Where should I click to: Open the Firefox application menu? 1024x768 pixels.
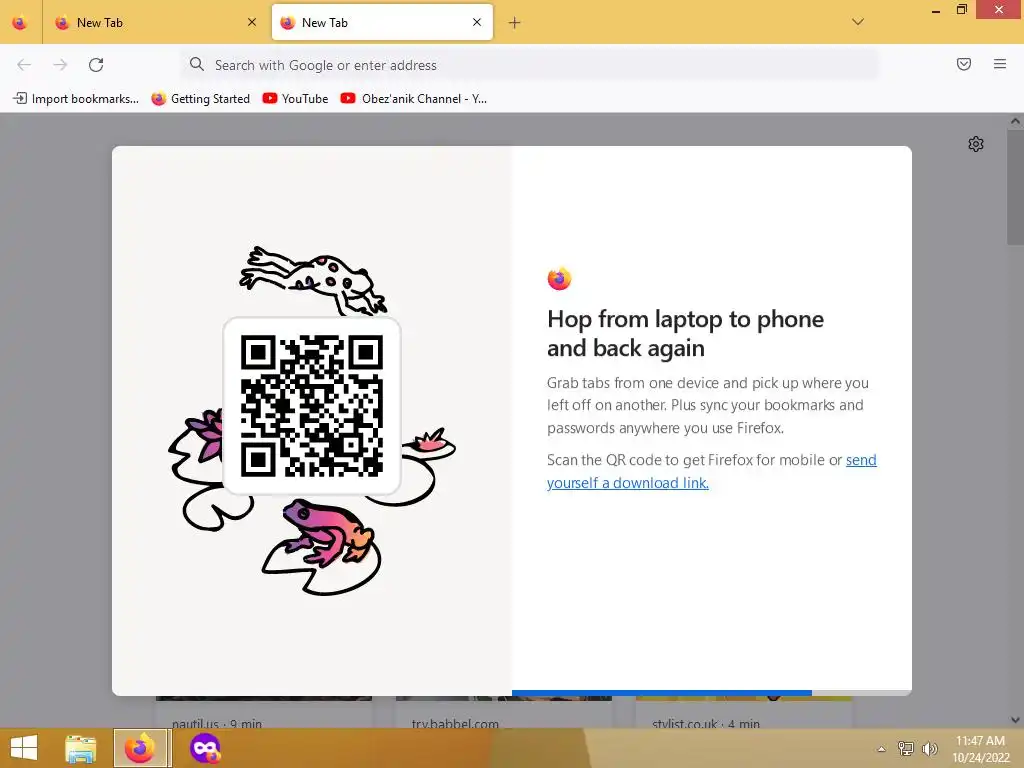(x=1000, y=64)
